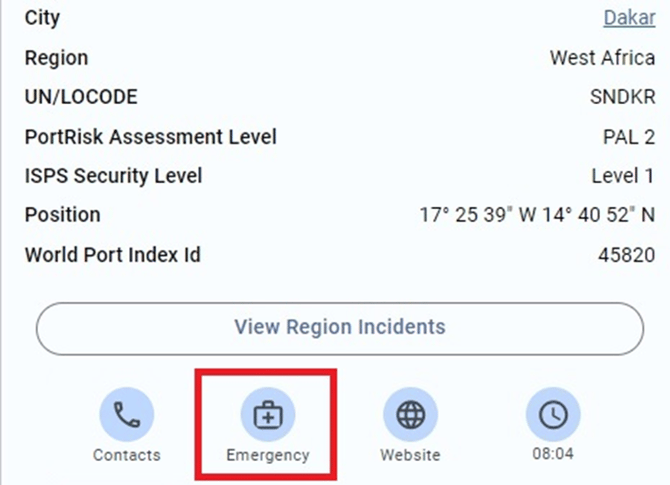
Task: Click the UN/LOCODE field label
Action: [81, 97]
